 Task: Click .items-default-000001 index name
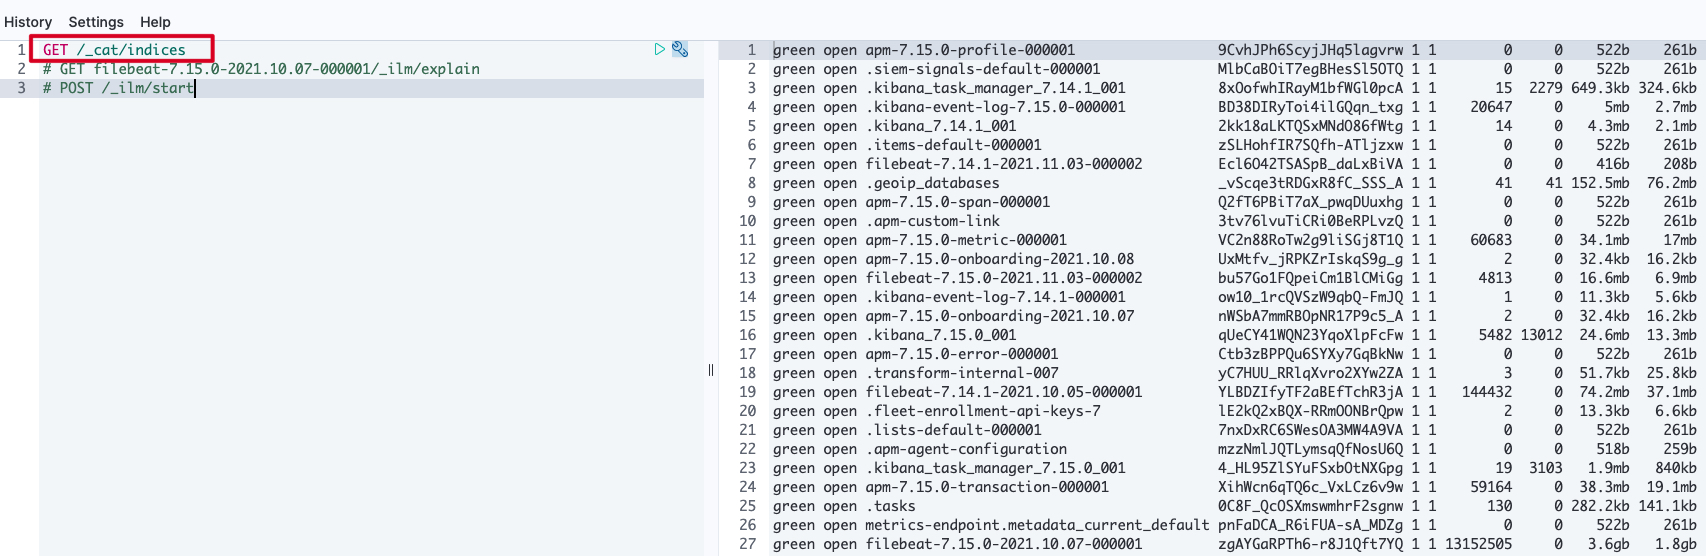pyautogui.click(x=954, y=145)
